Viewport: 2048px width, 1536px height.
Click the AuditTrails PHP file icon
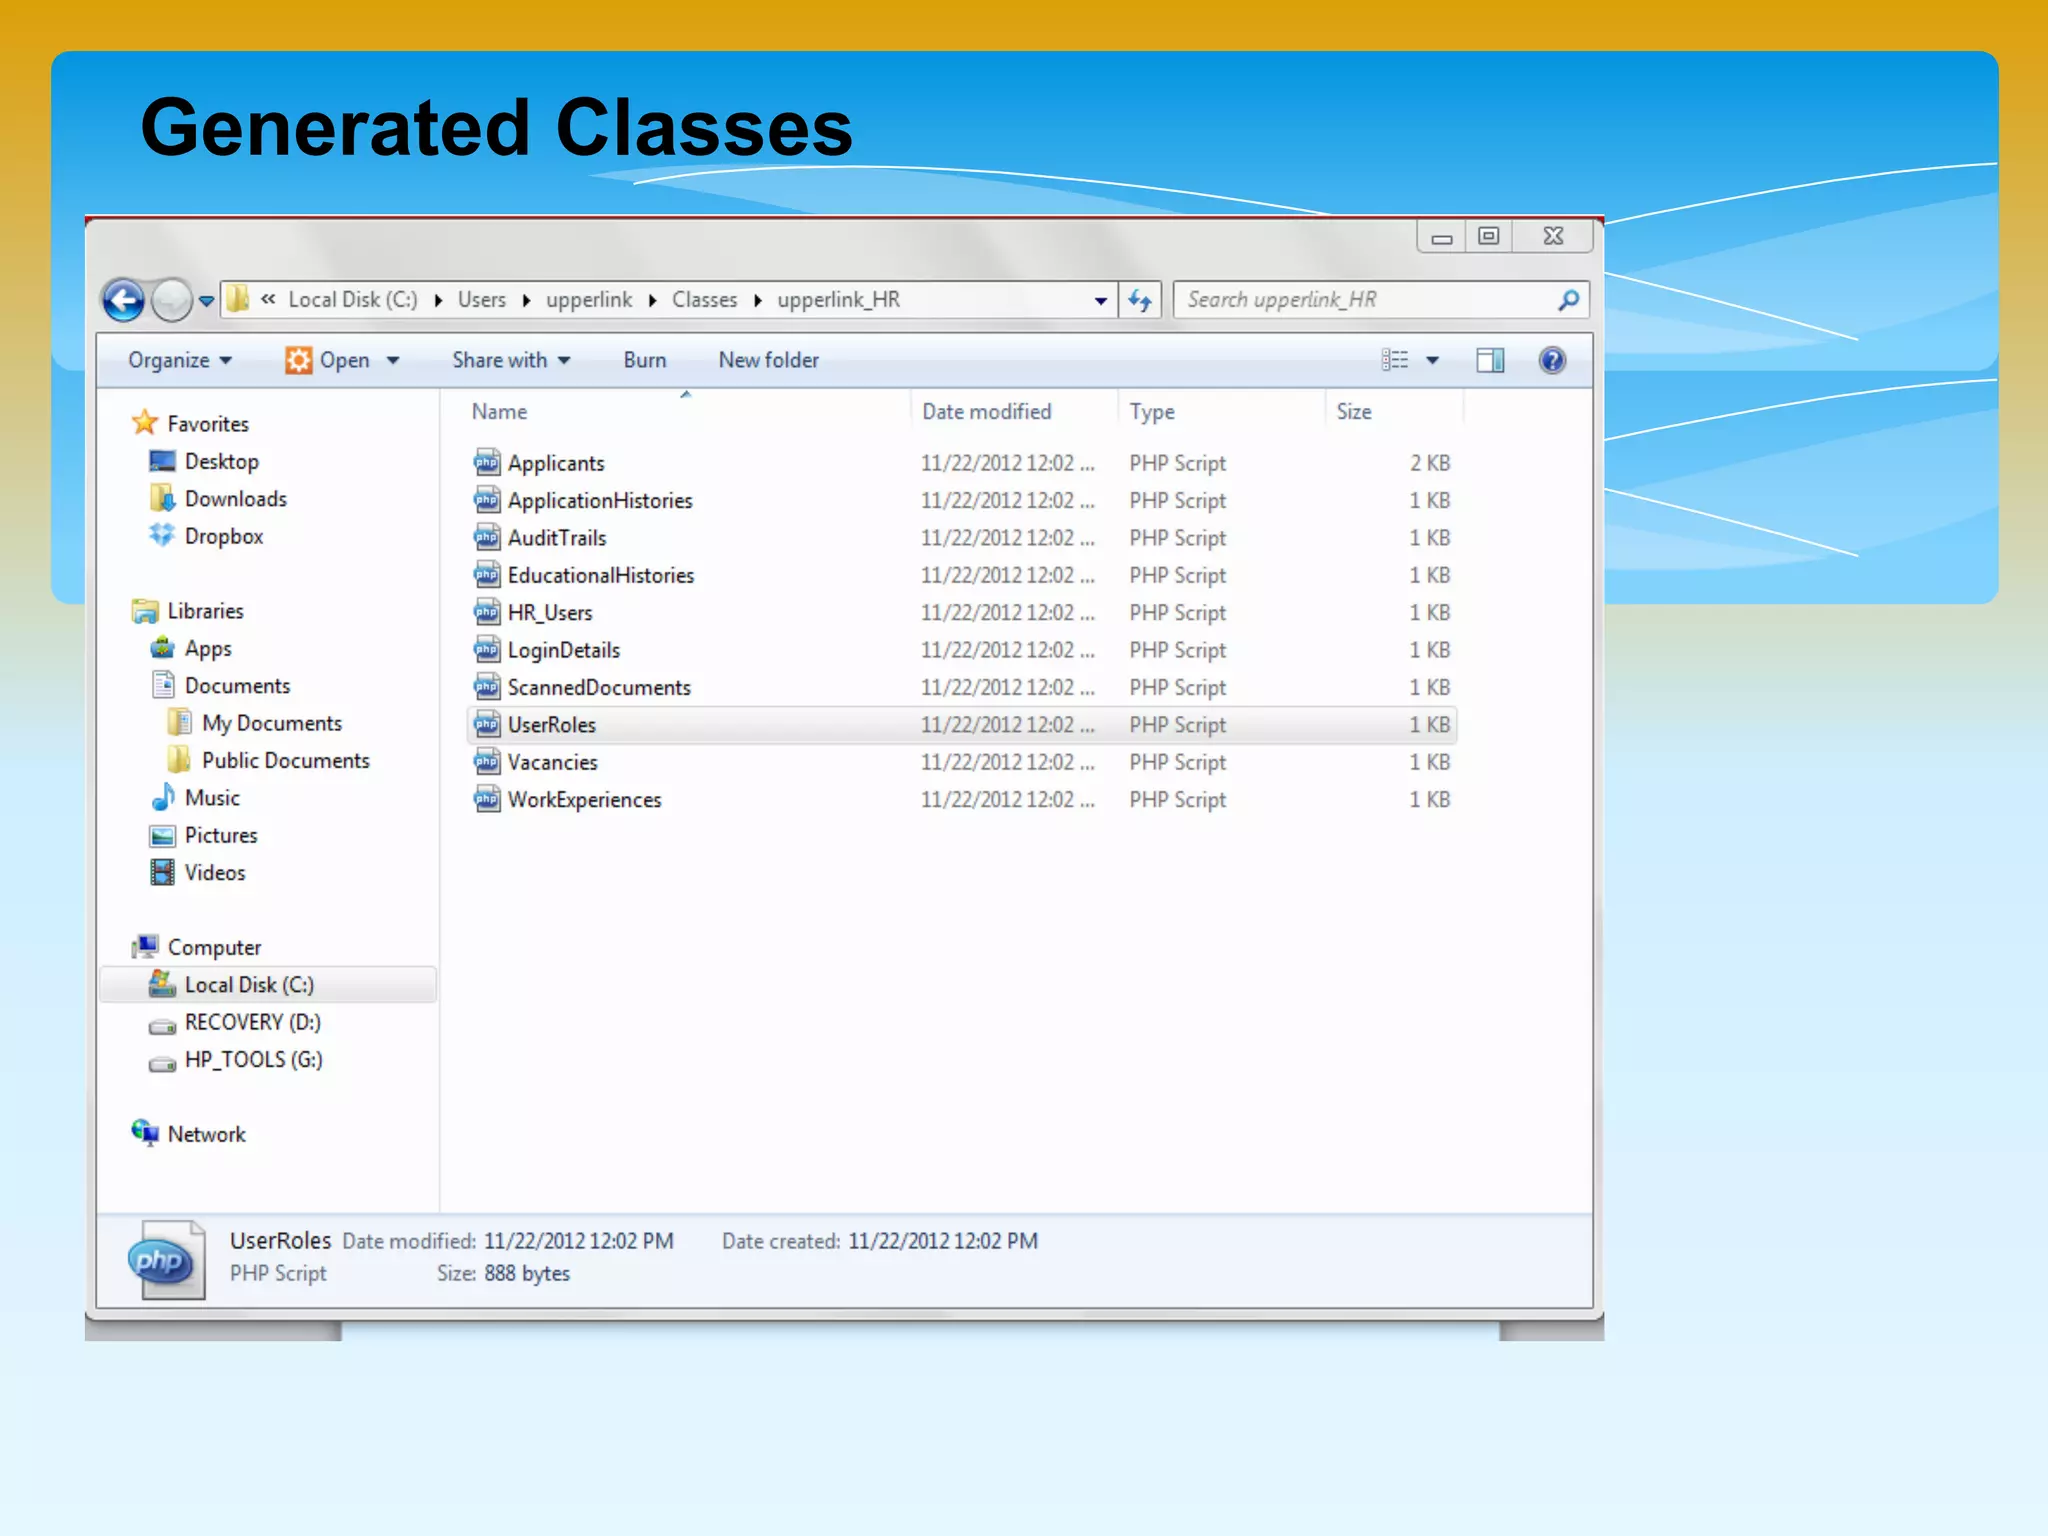click(486, 537)
